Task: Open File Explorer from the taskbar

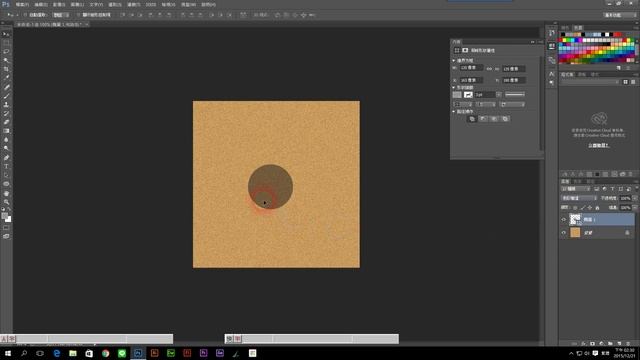Action: [73, 353]
